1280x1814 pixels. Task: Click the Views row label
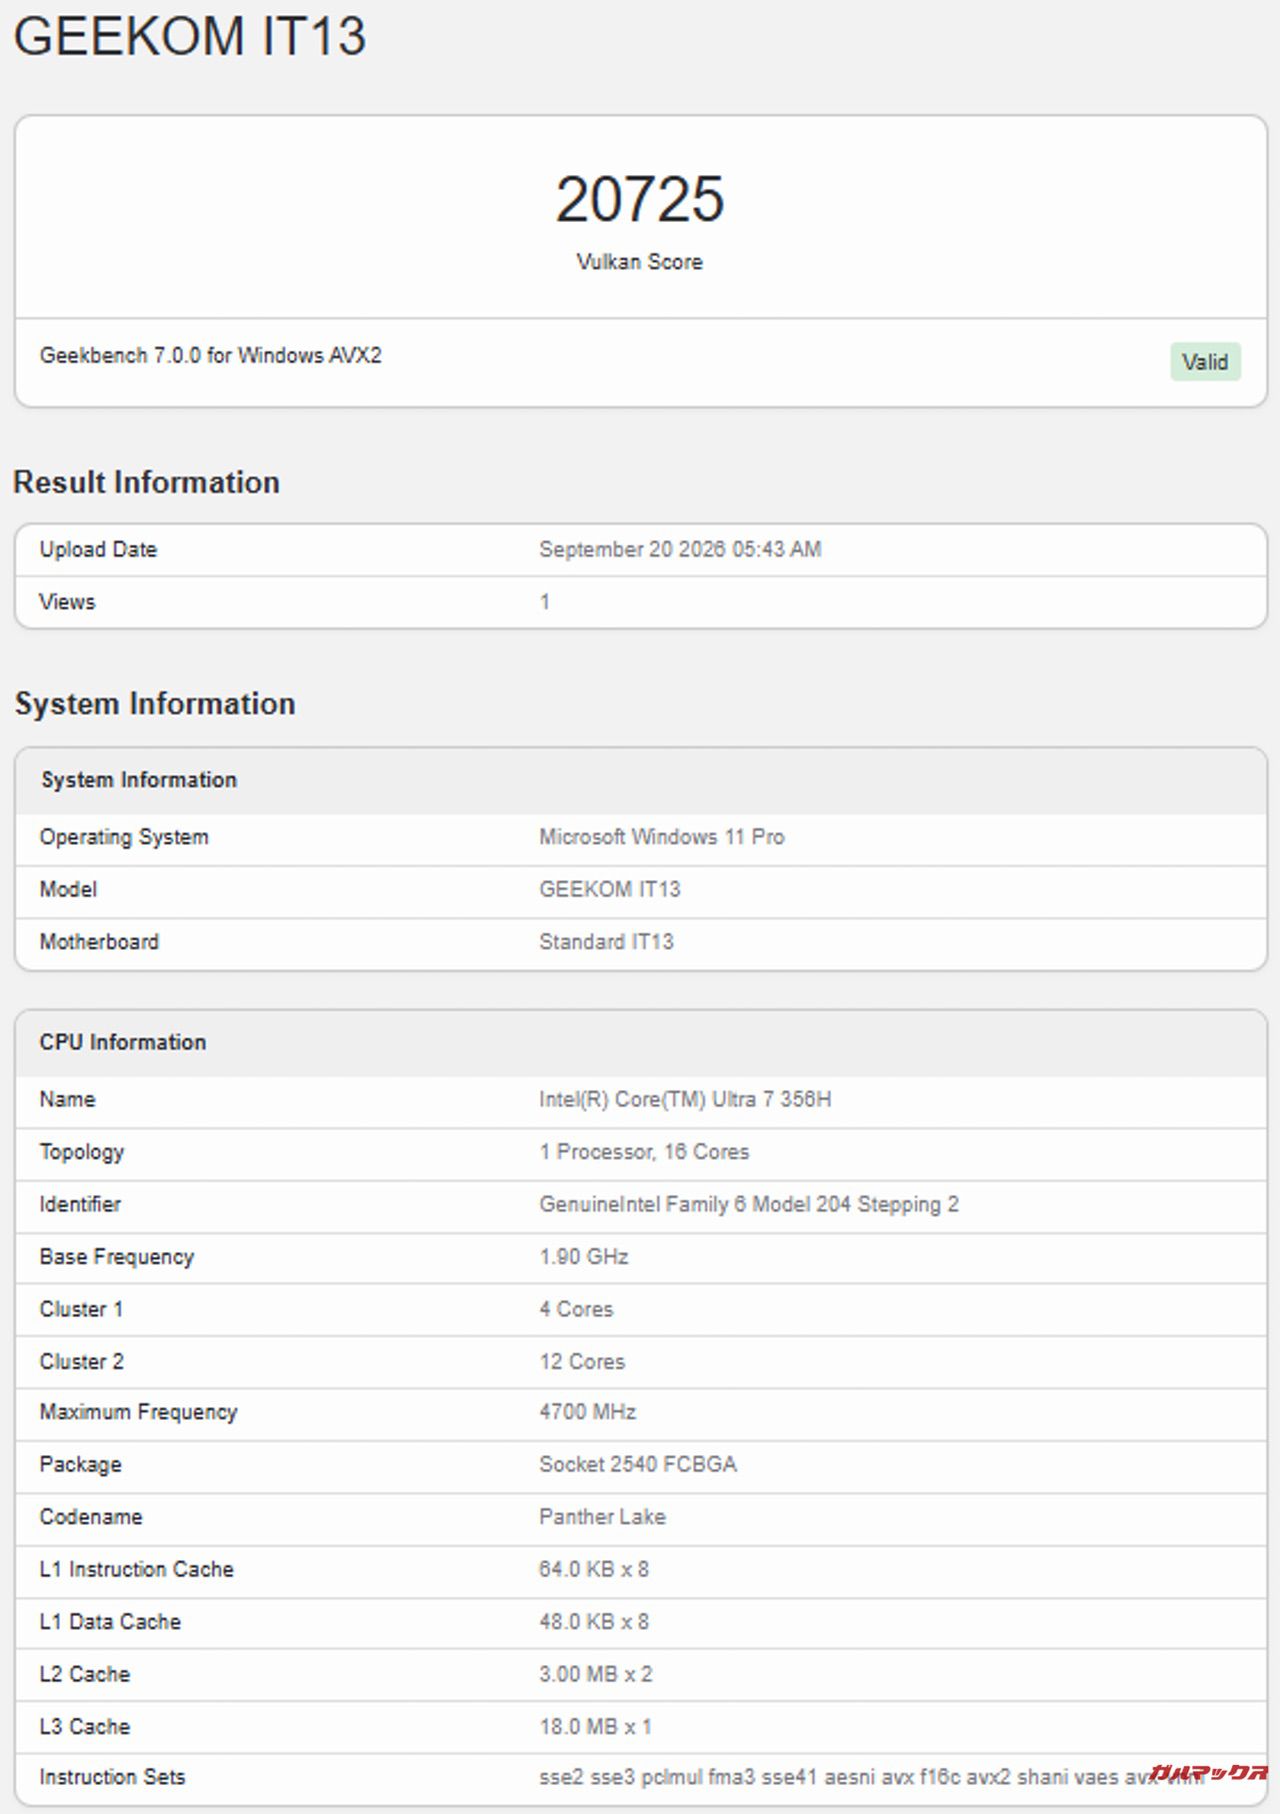pos(67,602)
